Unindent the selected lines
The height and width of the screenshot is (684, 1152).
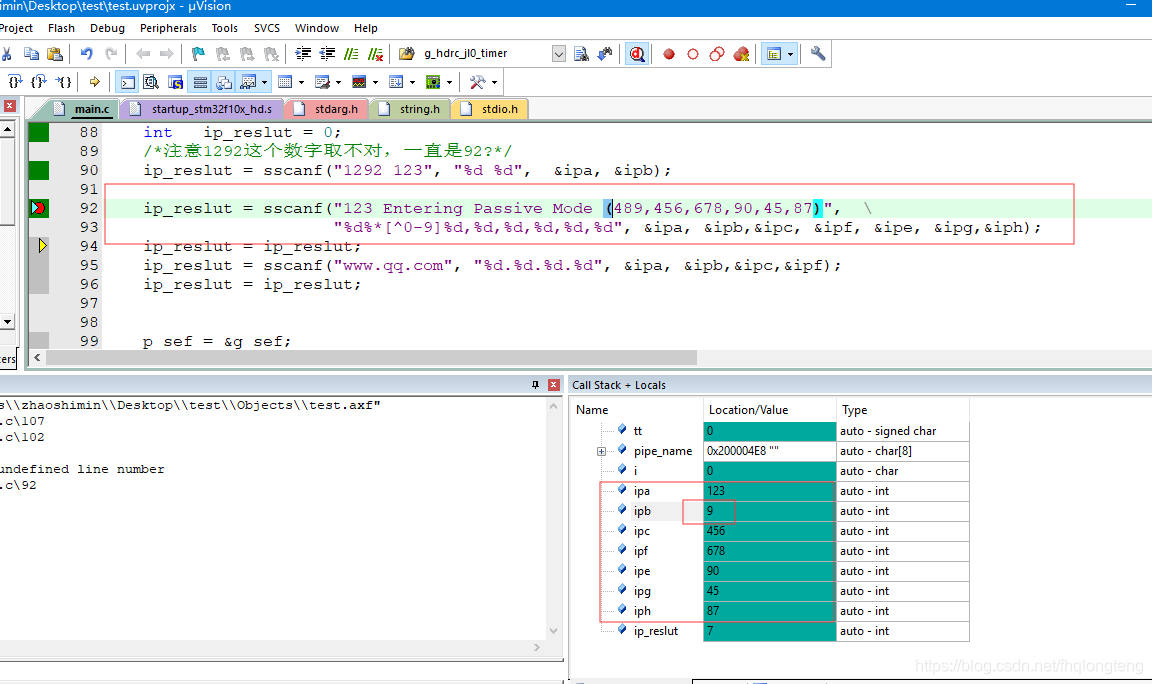(x=327, y=54)
